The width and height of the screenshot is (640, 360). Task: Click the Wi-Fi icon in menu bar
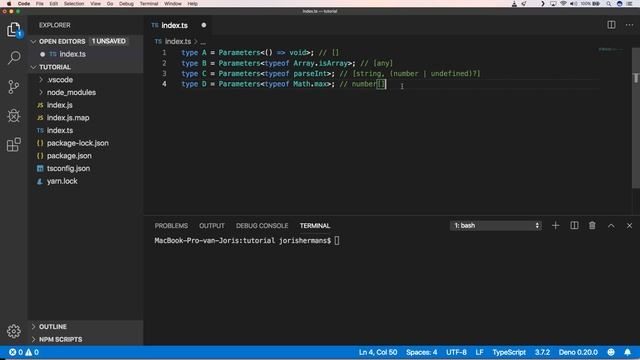coord(563,4)
